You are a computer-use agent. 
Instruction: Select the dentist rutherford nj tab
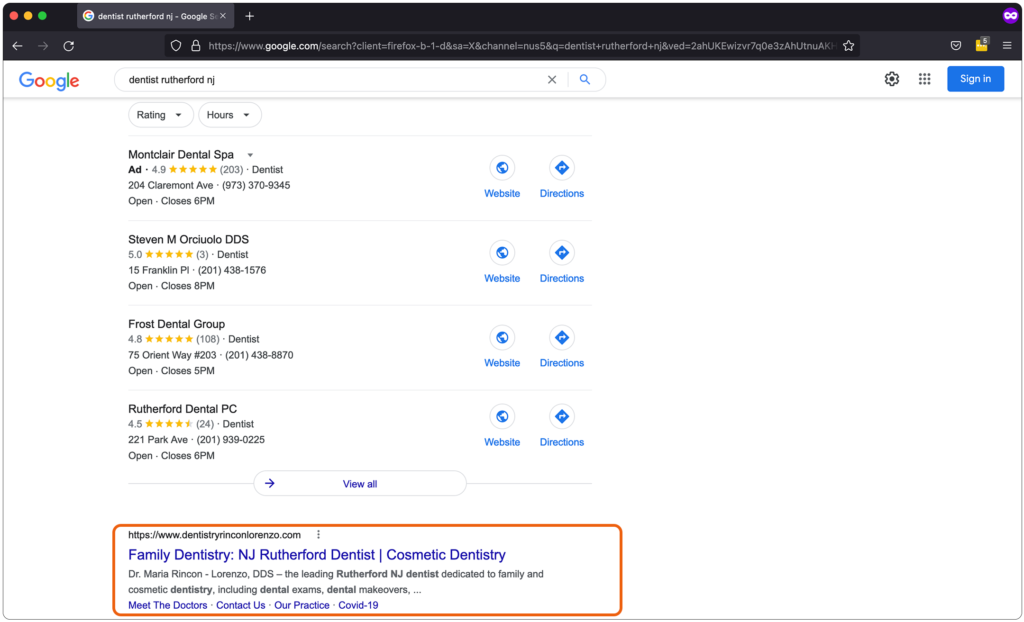click(x=155, y=16)
